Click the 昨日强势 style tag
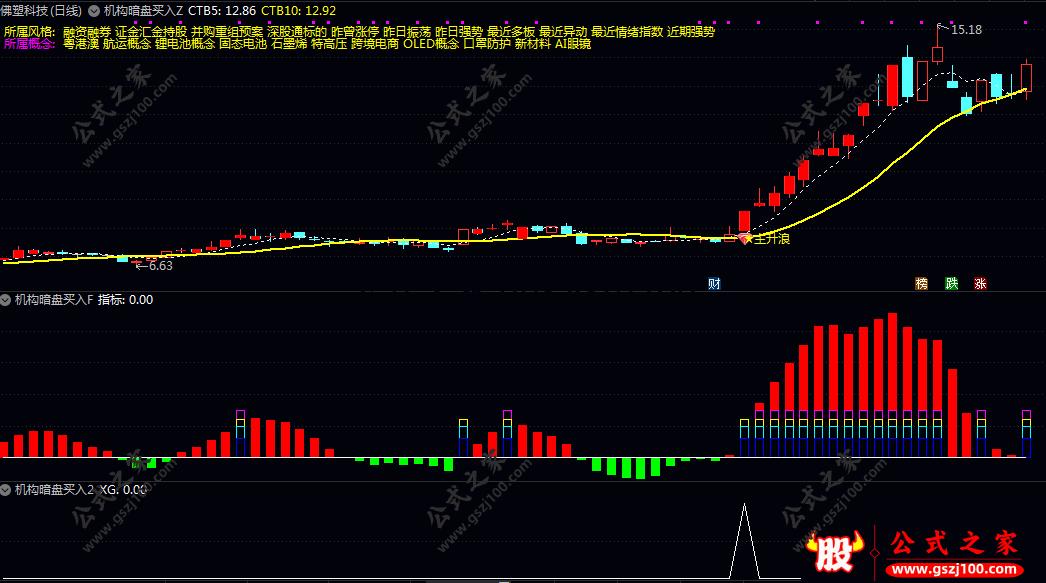 [459, 31]
